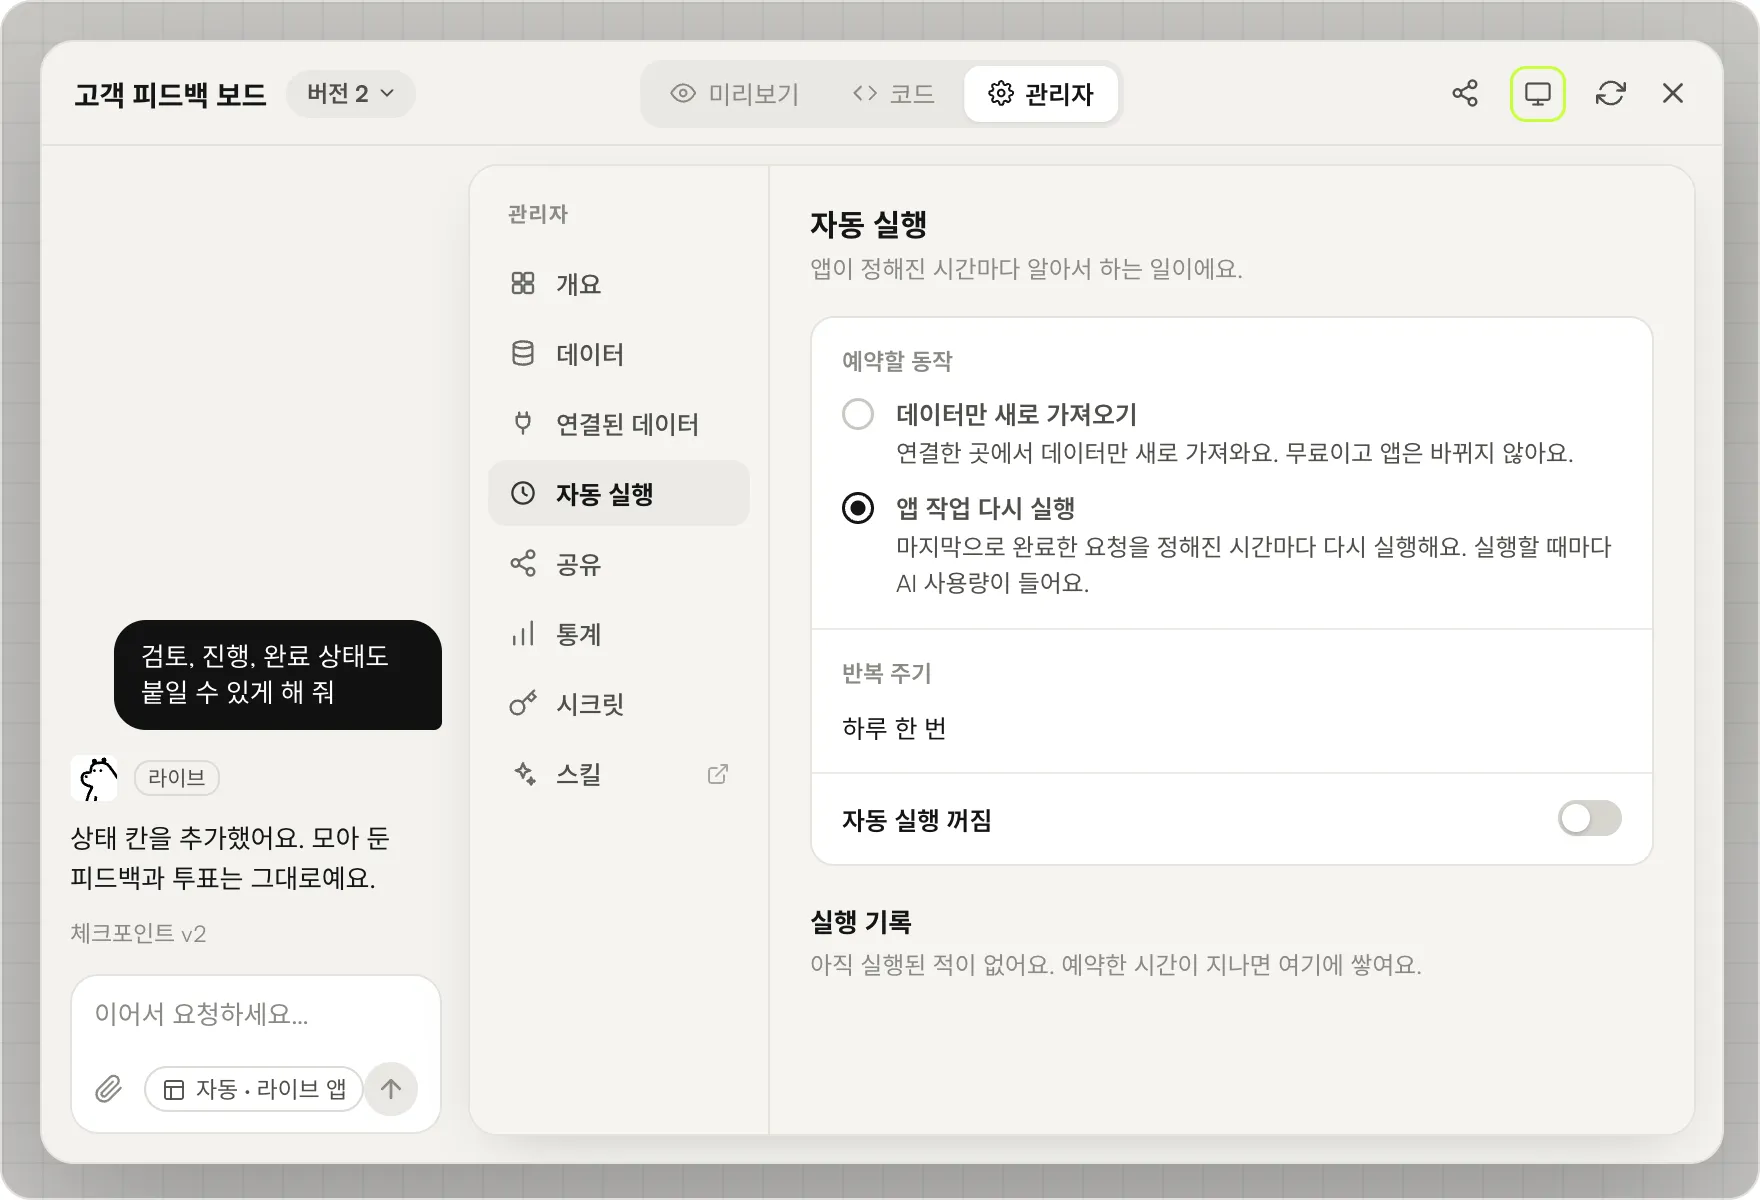1760x1200 pixels.
Task: Click the clock icon for 자동 실행
Action: click(523, 493)
